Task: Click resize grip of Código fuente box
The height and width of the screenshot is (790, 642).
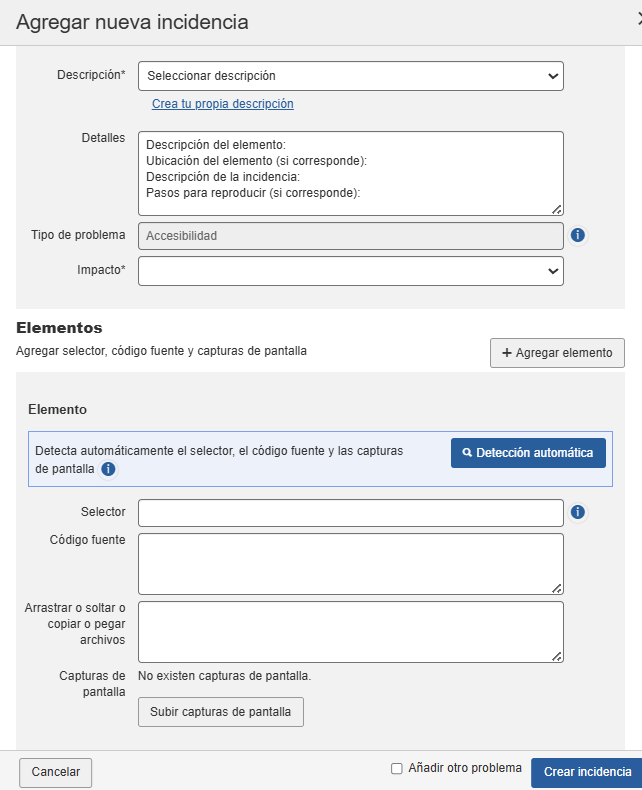Action: [x=556, y=588]
